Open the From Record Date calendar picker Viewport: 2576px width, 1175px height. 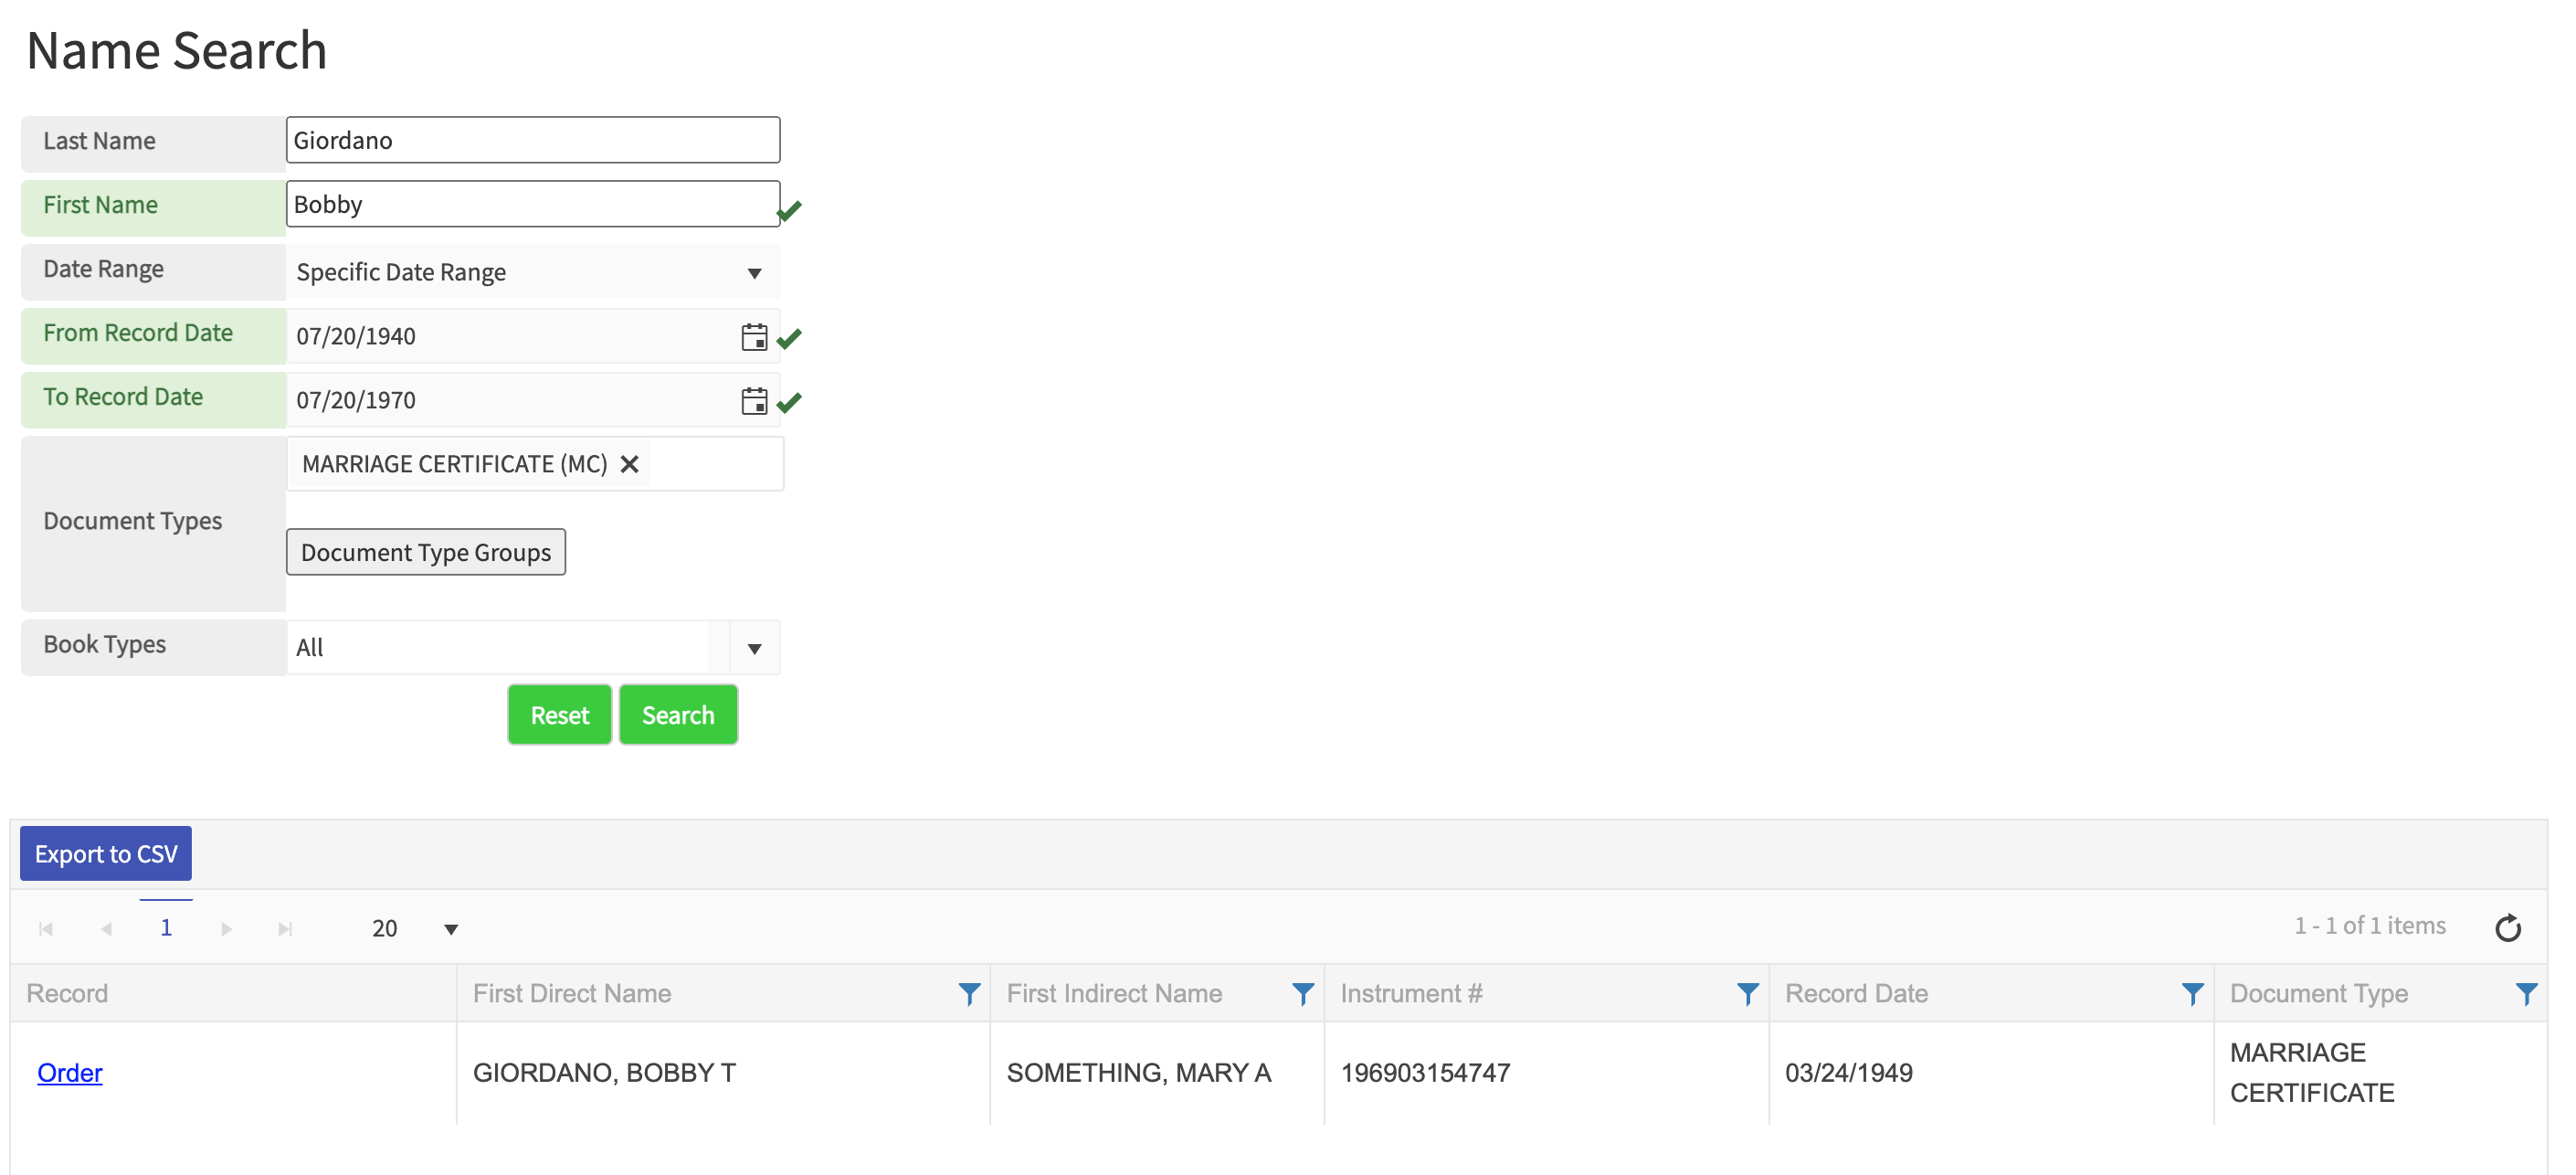click(x=754, y=337)
